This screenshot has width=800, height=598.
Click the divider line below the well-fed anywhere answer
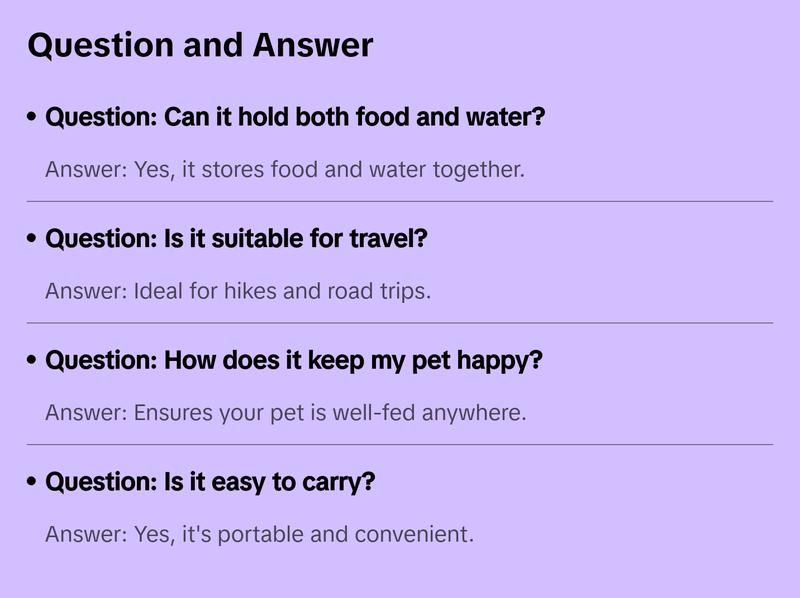tap(400, 444)
